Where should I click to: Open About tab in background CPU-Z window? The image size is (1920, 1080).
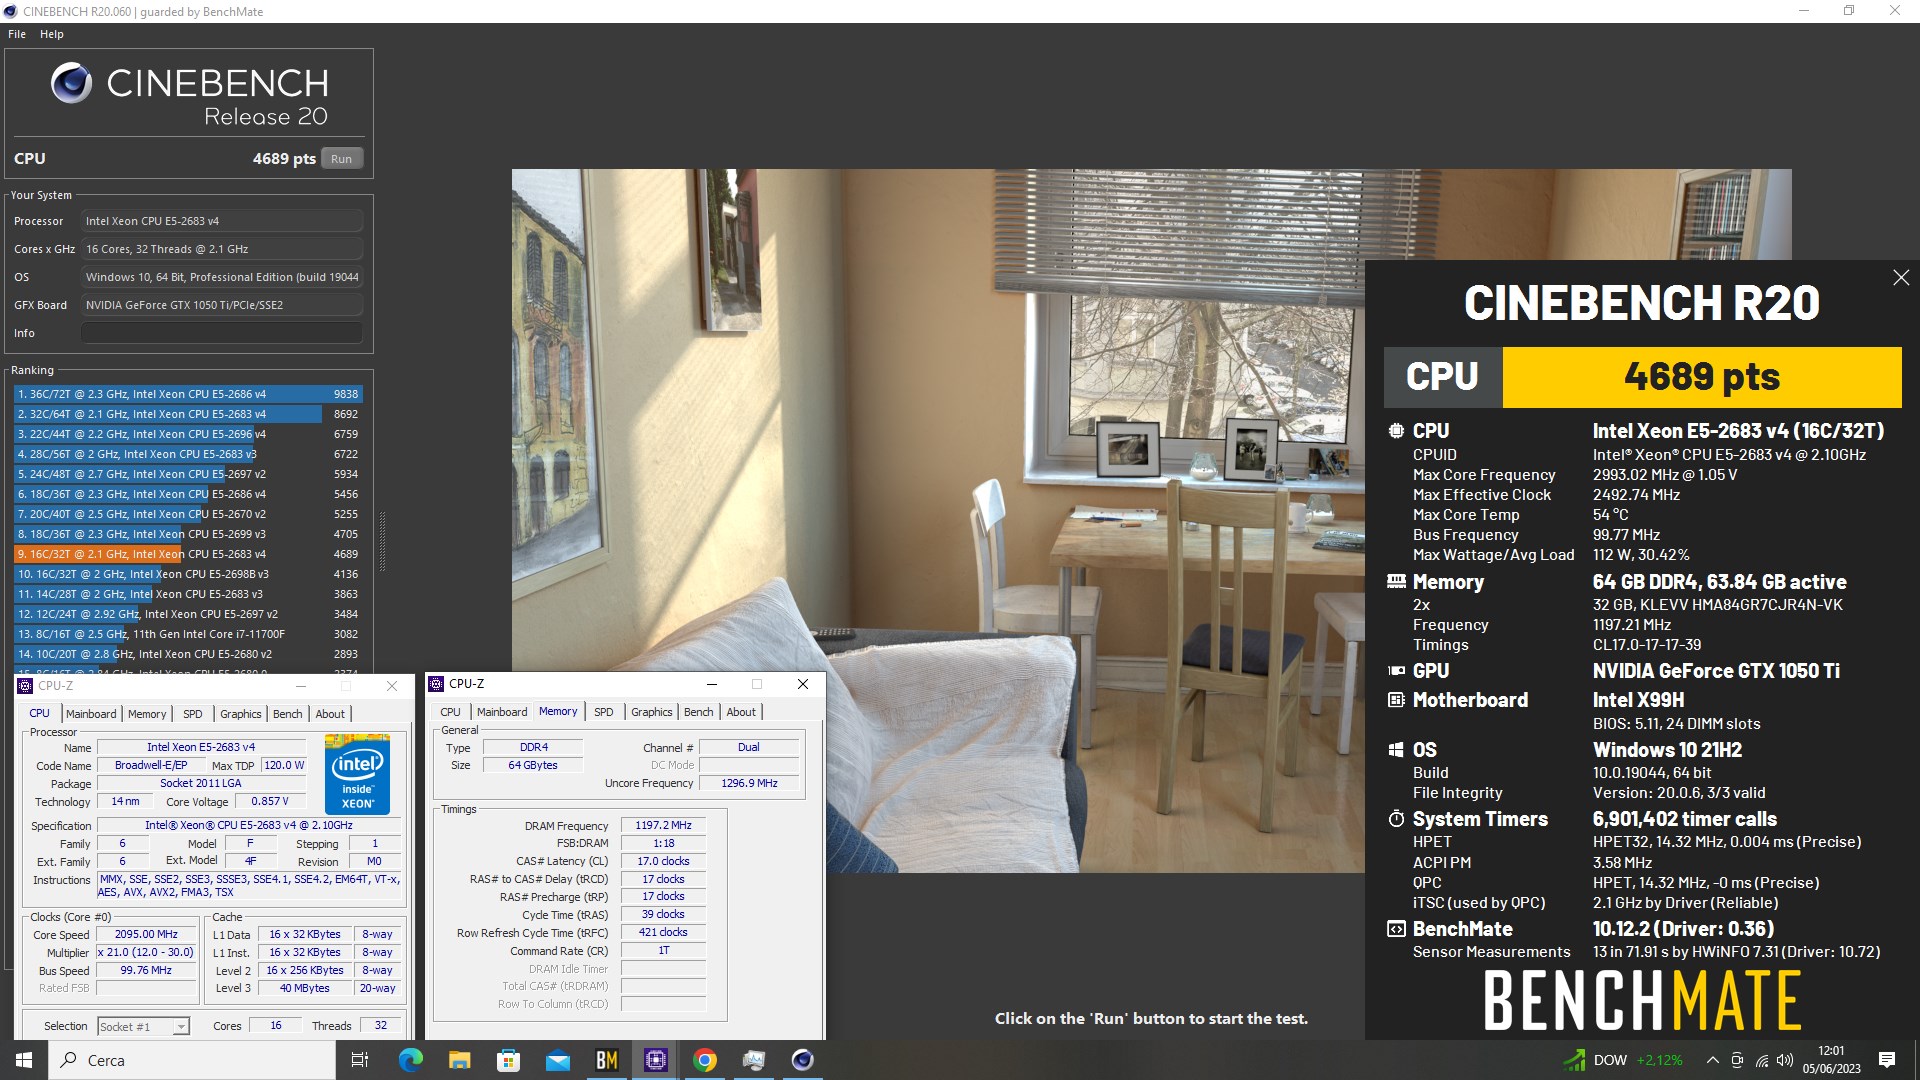[330, 714]
